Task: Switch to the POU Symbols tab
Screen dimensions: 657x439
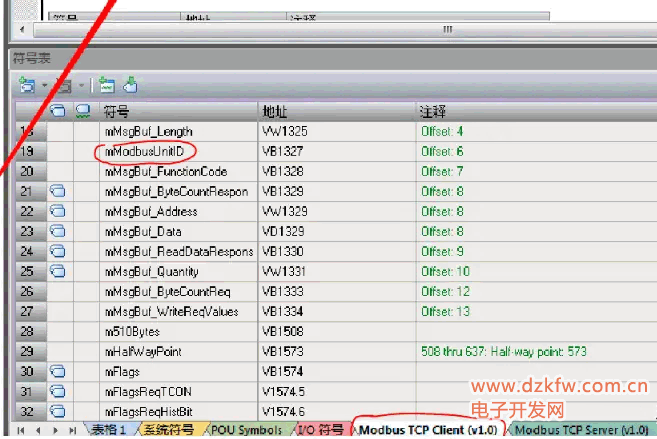Action: [x=246, y=429]
